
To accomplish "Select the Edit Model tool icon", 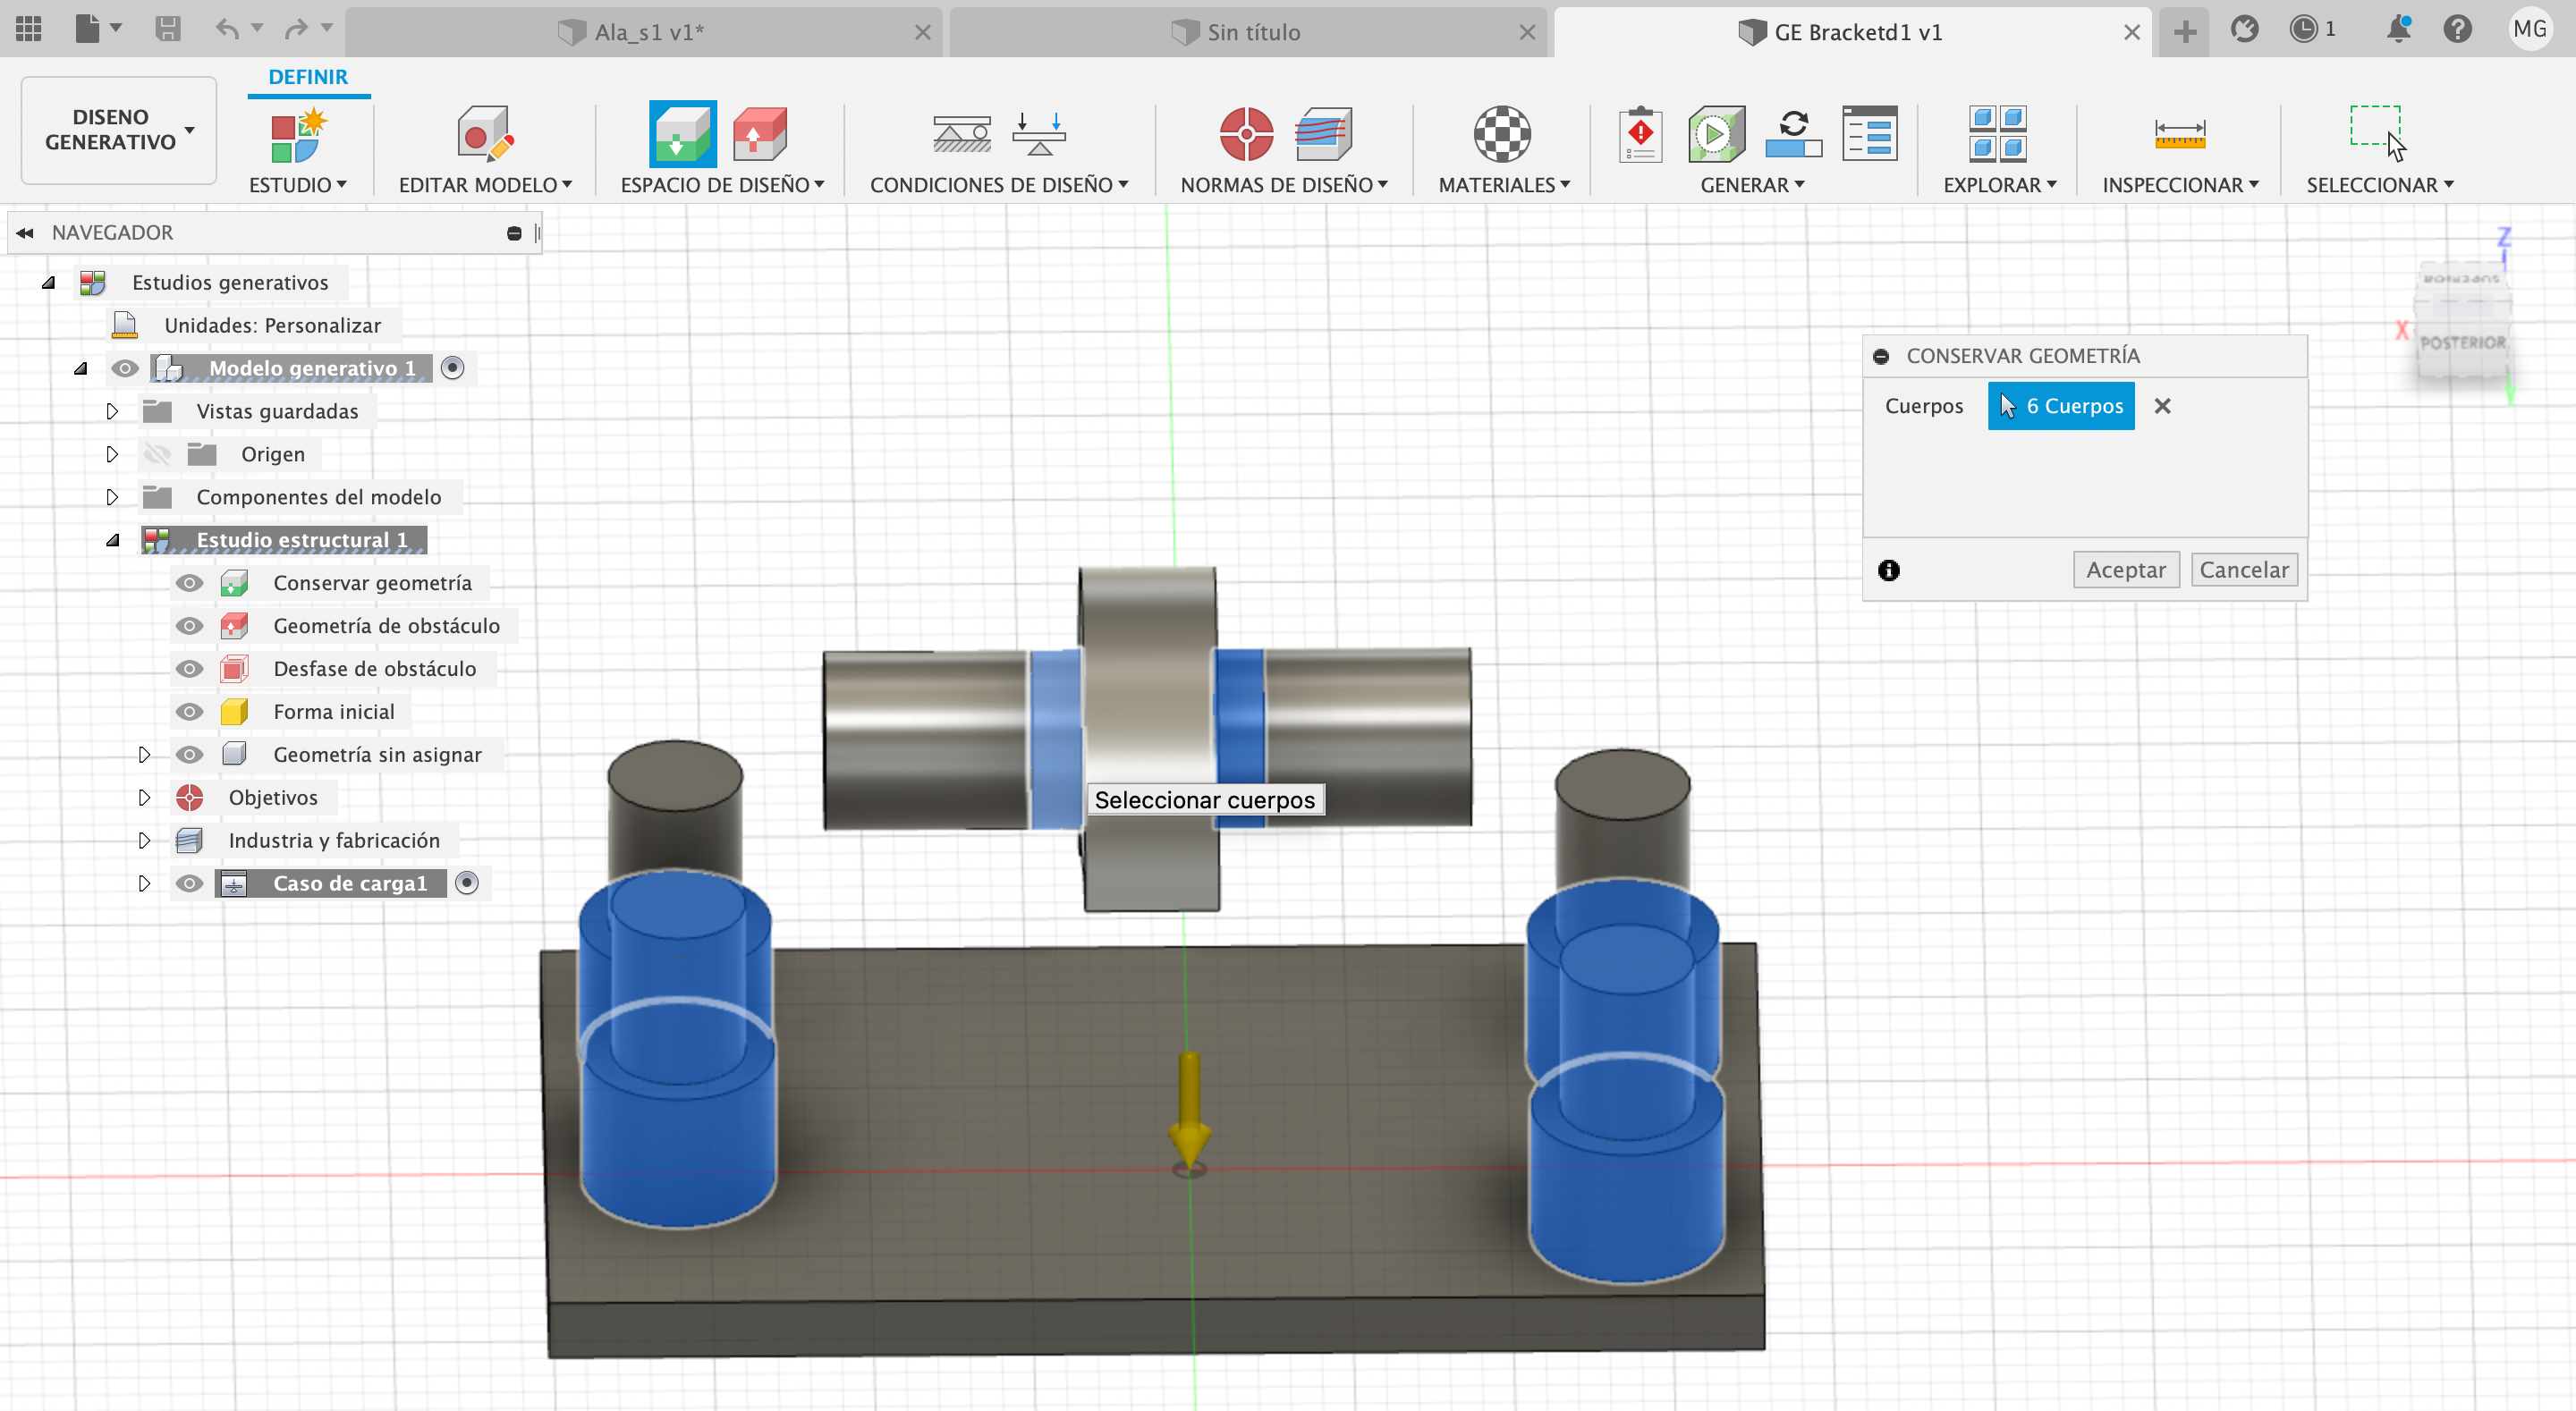I will [485, 134].
